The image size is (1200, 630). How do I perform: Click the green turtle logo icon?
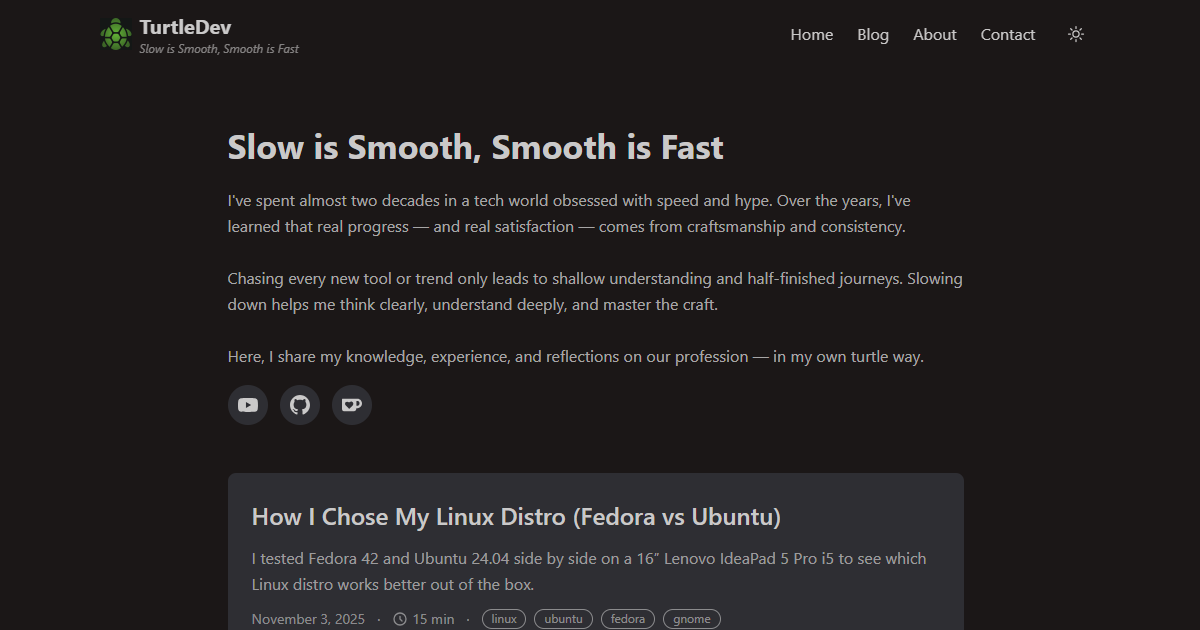click(x=116, y=34)
